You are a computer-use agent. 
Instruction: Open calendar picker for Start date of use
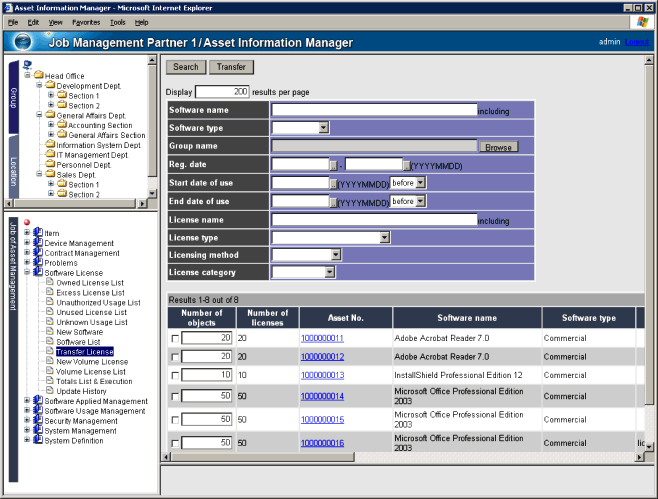click(334, 183)
